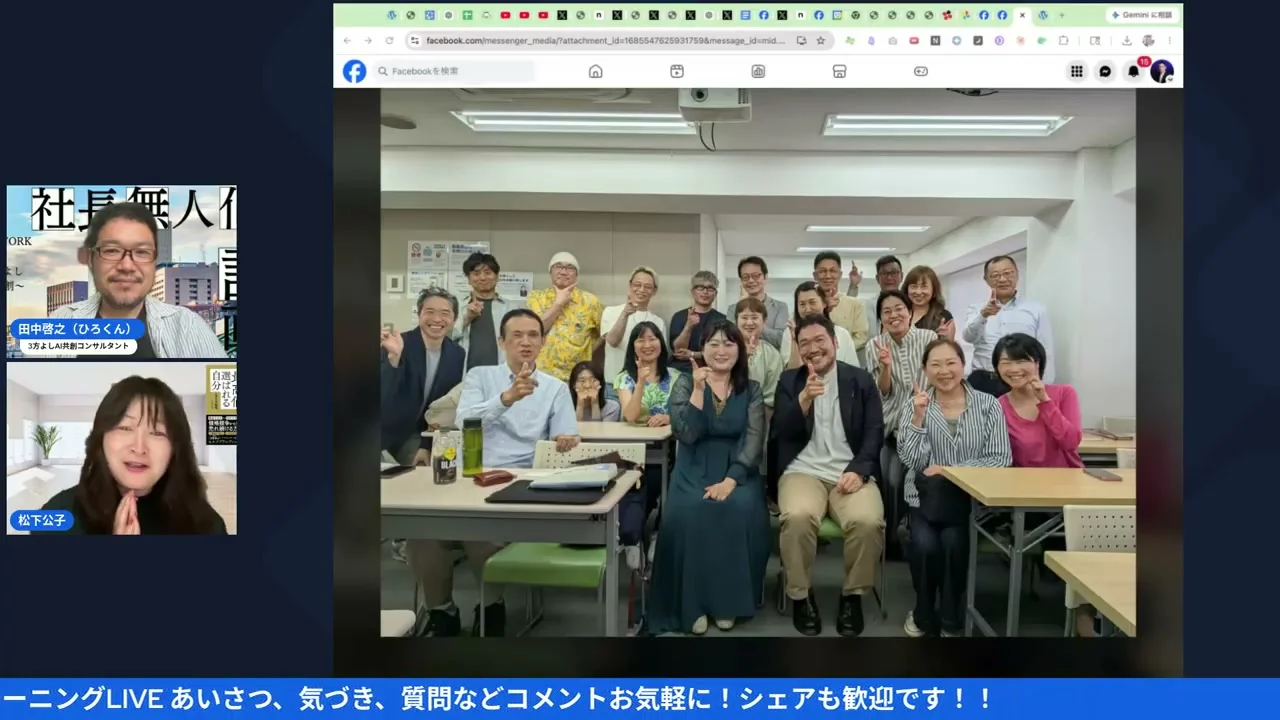Viewport: 1280px width, 720px height.
Task: Switch to the leftmost WordPress tab
Action: pyautogui.click(x=391, y=15)
